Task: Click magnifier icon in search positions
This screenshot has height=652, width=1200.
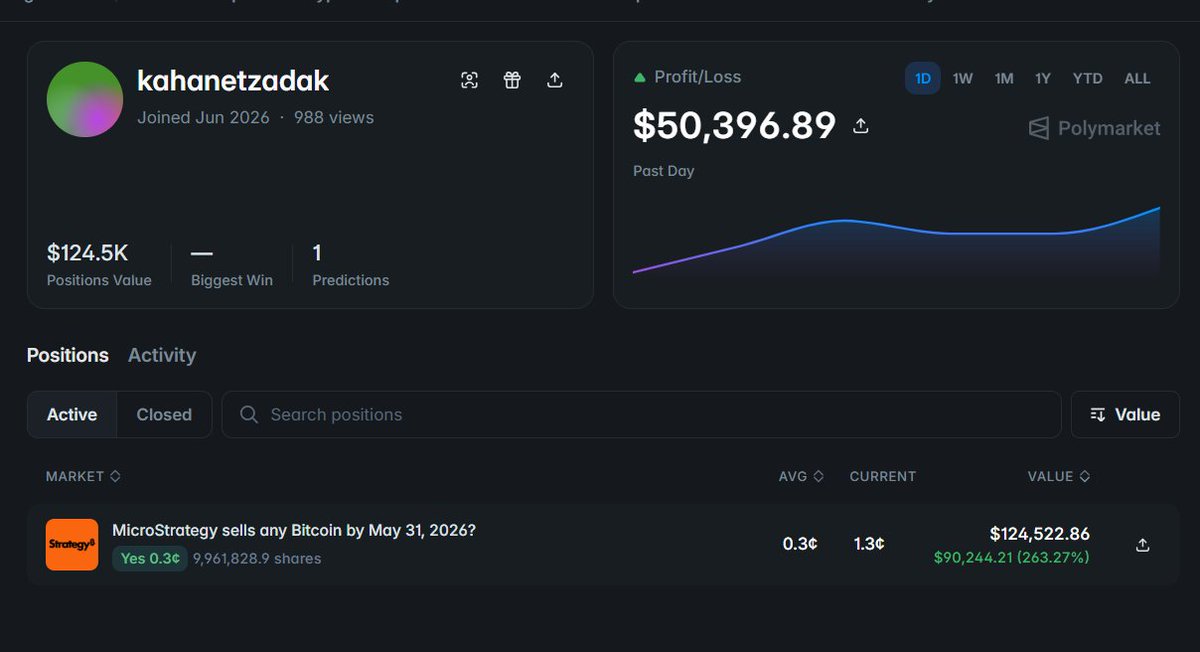Action: tap(250, 414)
